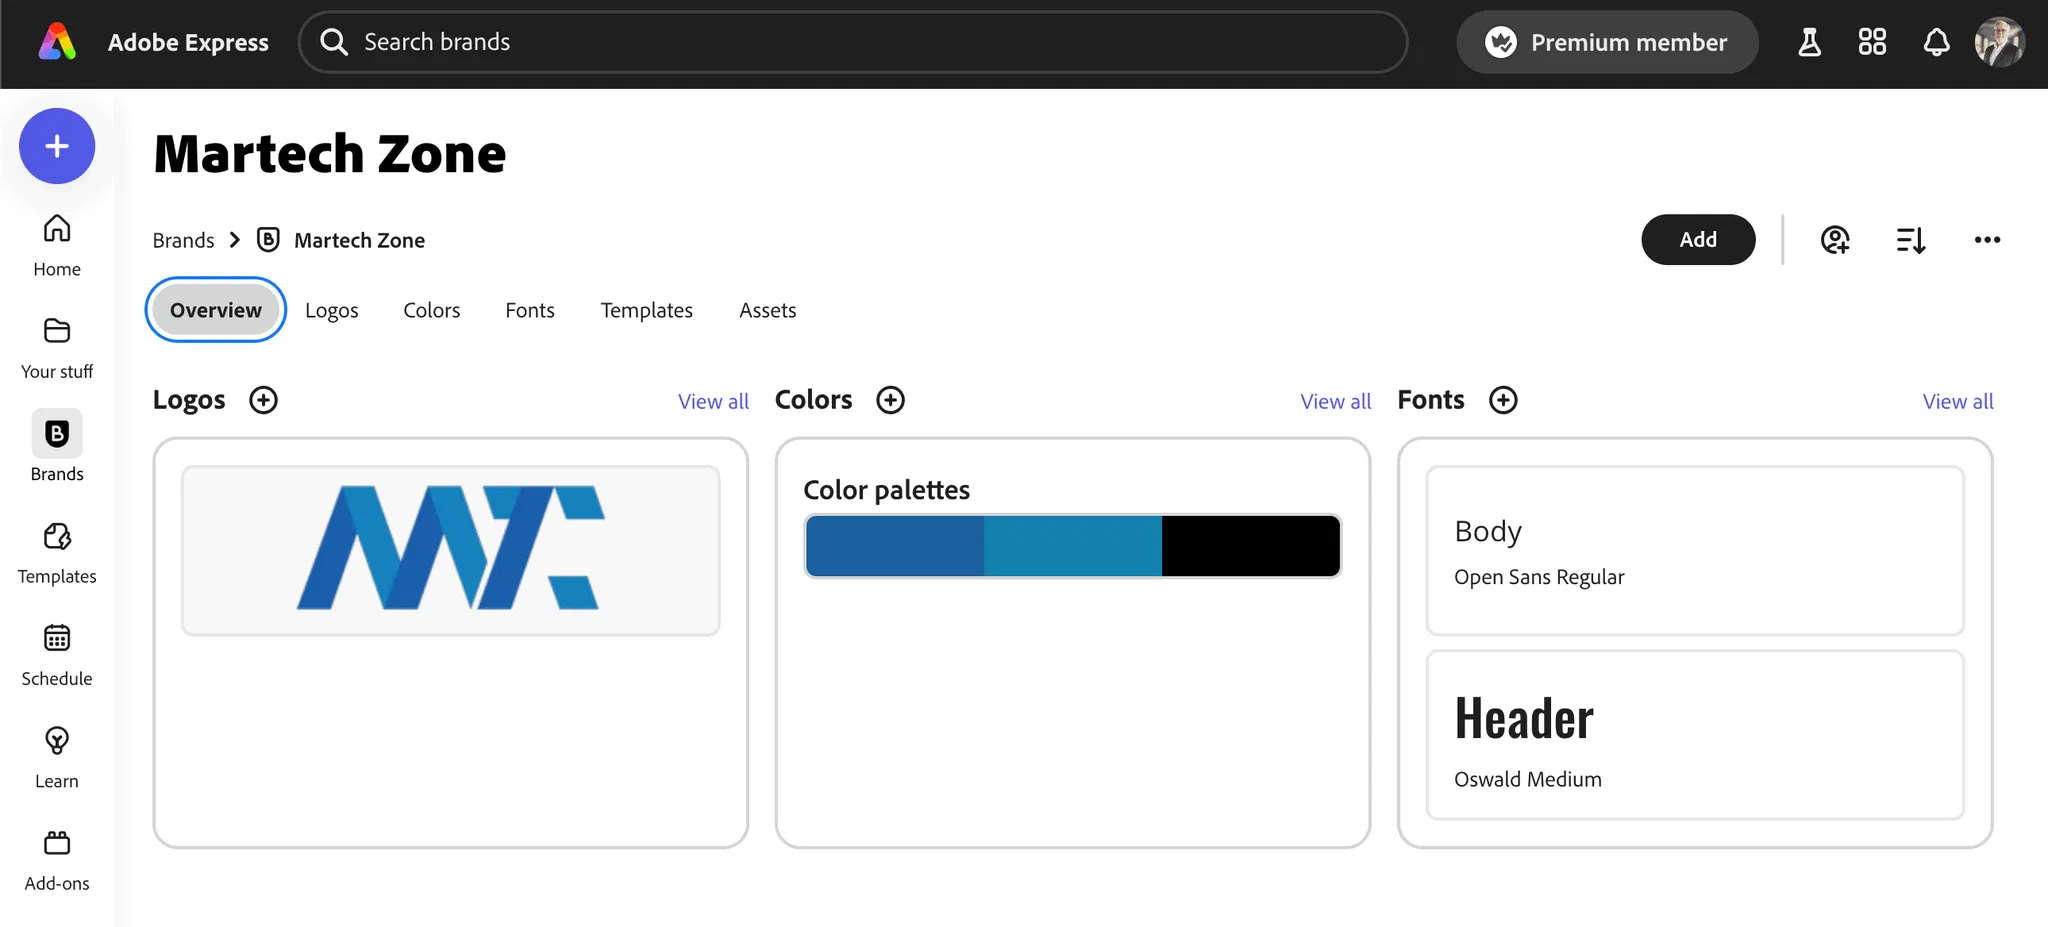The height and width of the screenshot is (927, 2048).
Task: Click the Open Sans Regular label
Action: pos(1539,577)
